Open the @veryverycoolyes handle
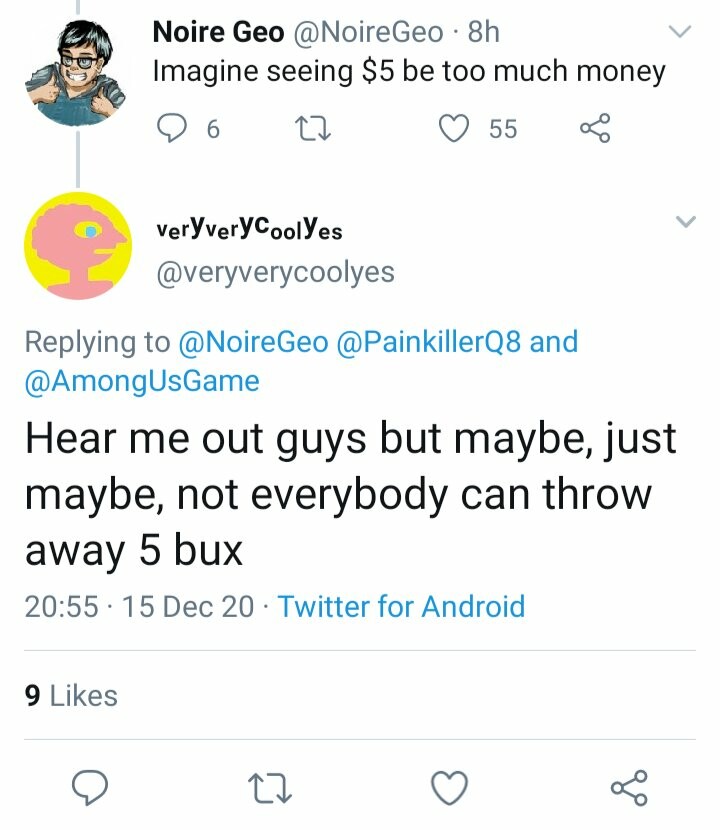 point(273,272)
